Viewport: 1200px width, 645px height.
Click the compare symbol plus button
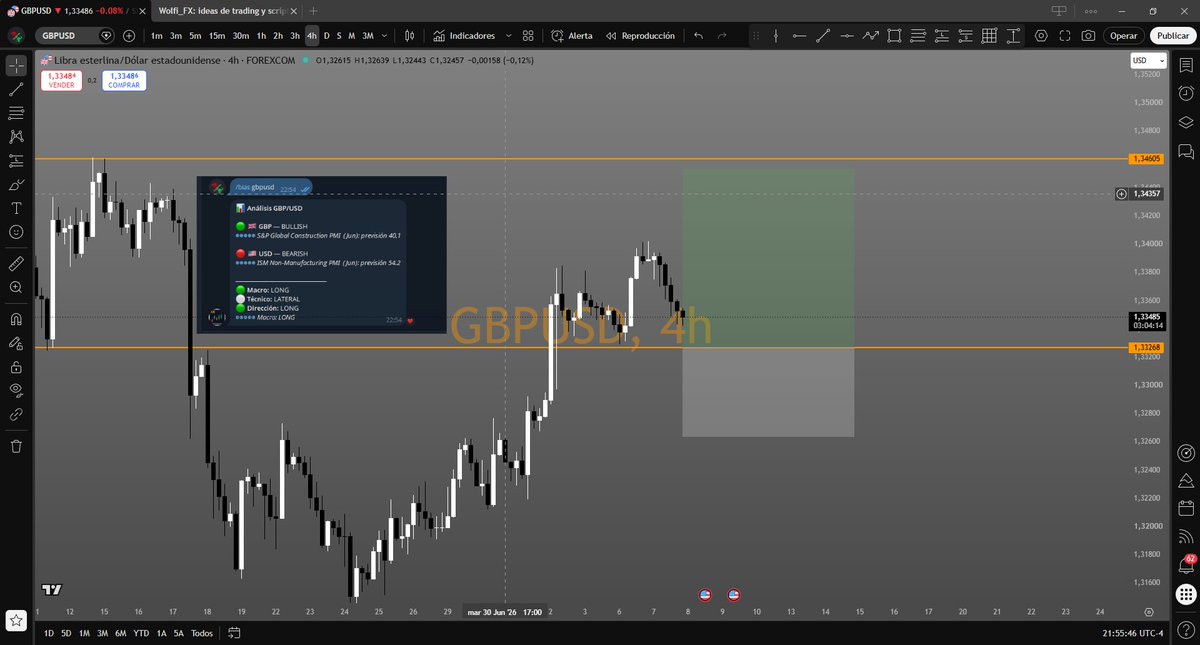(129, 35)
